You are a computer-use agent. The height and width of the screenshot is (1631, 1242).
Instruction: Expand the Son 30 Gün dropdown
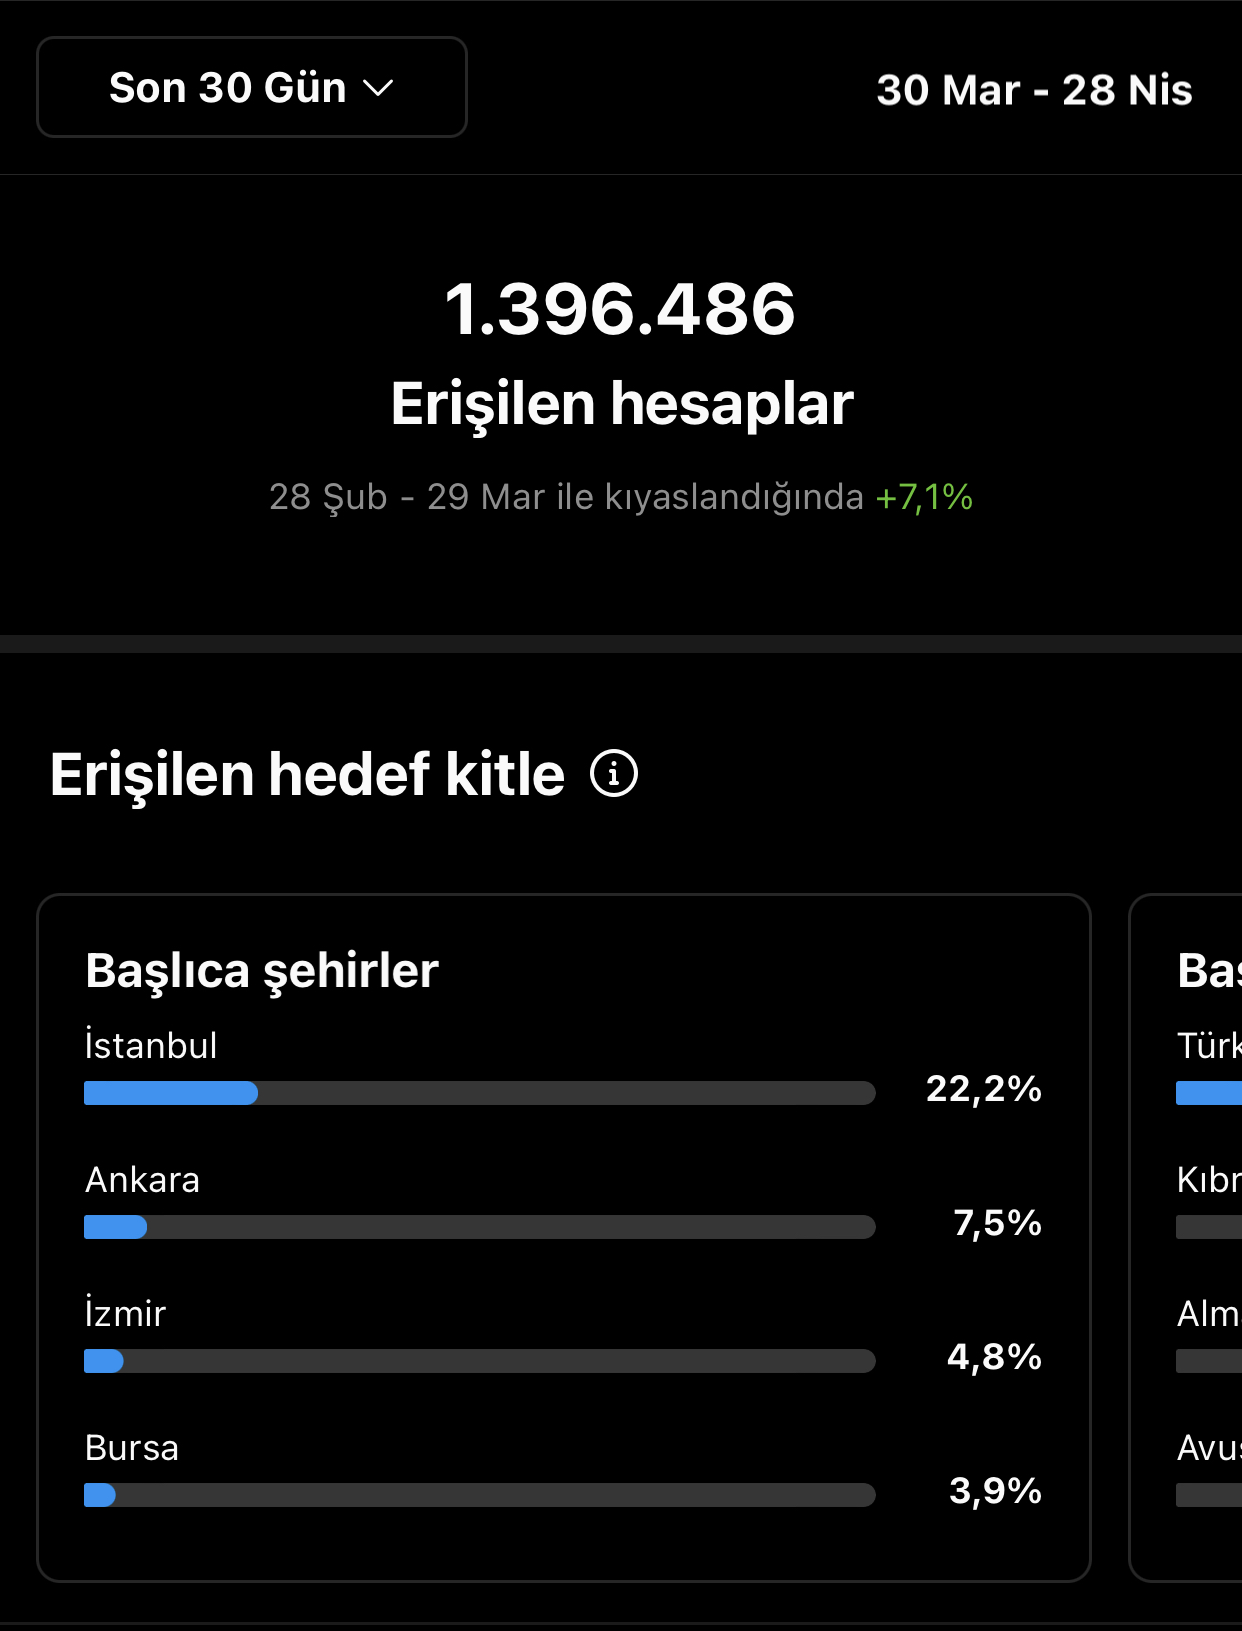point(252,87)
